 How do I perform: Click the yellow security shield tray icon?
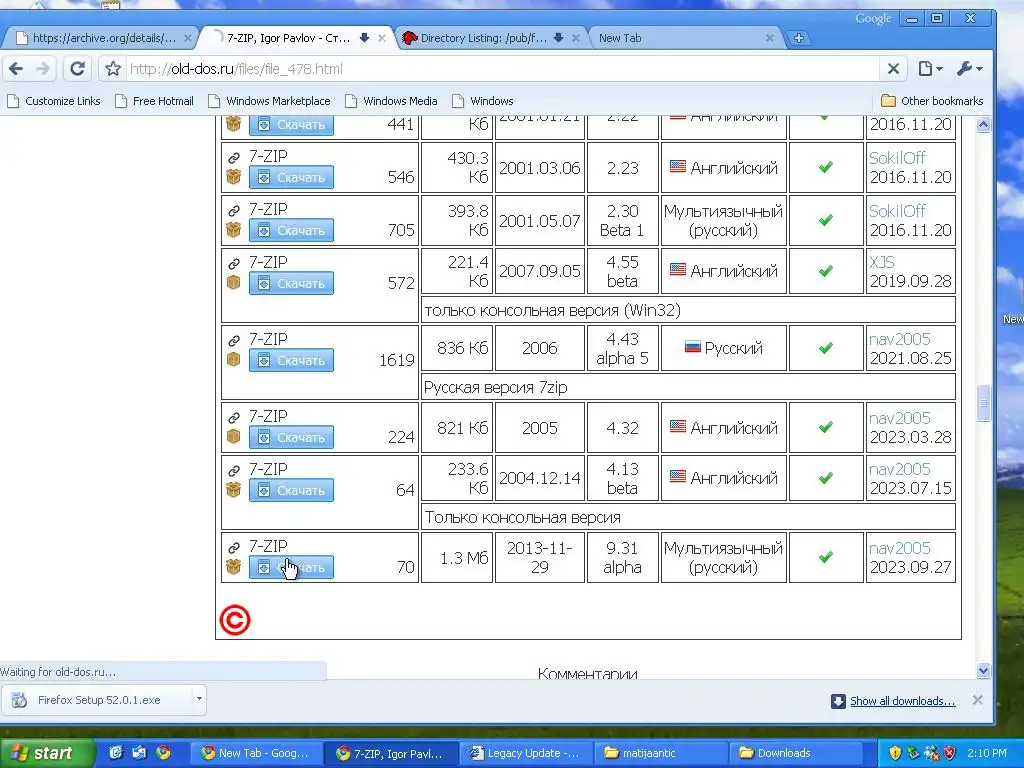tap(895, 753)
